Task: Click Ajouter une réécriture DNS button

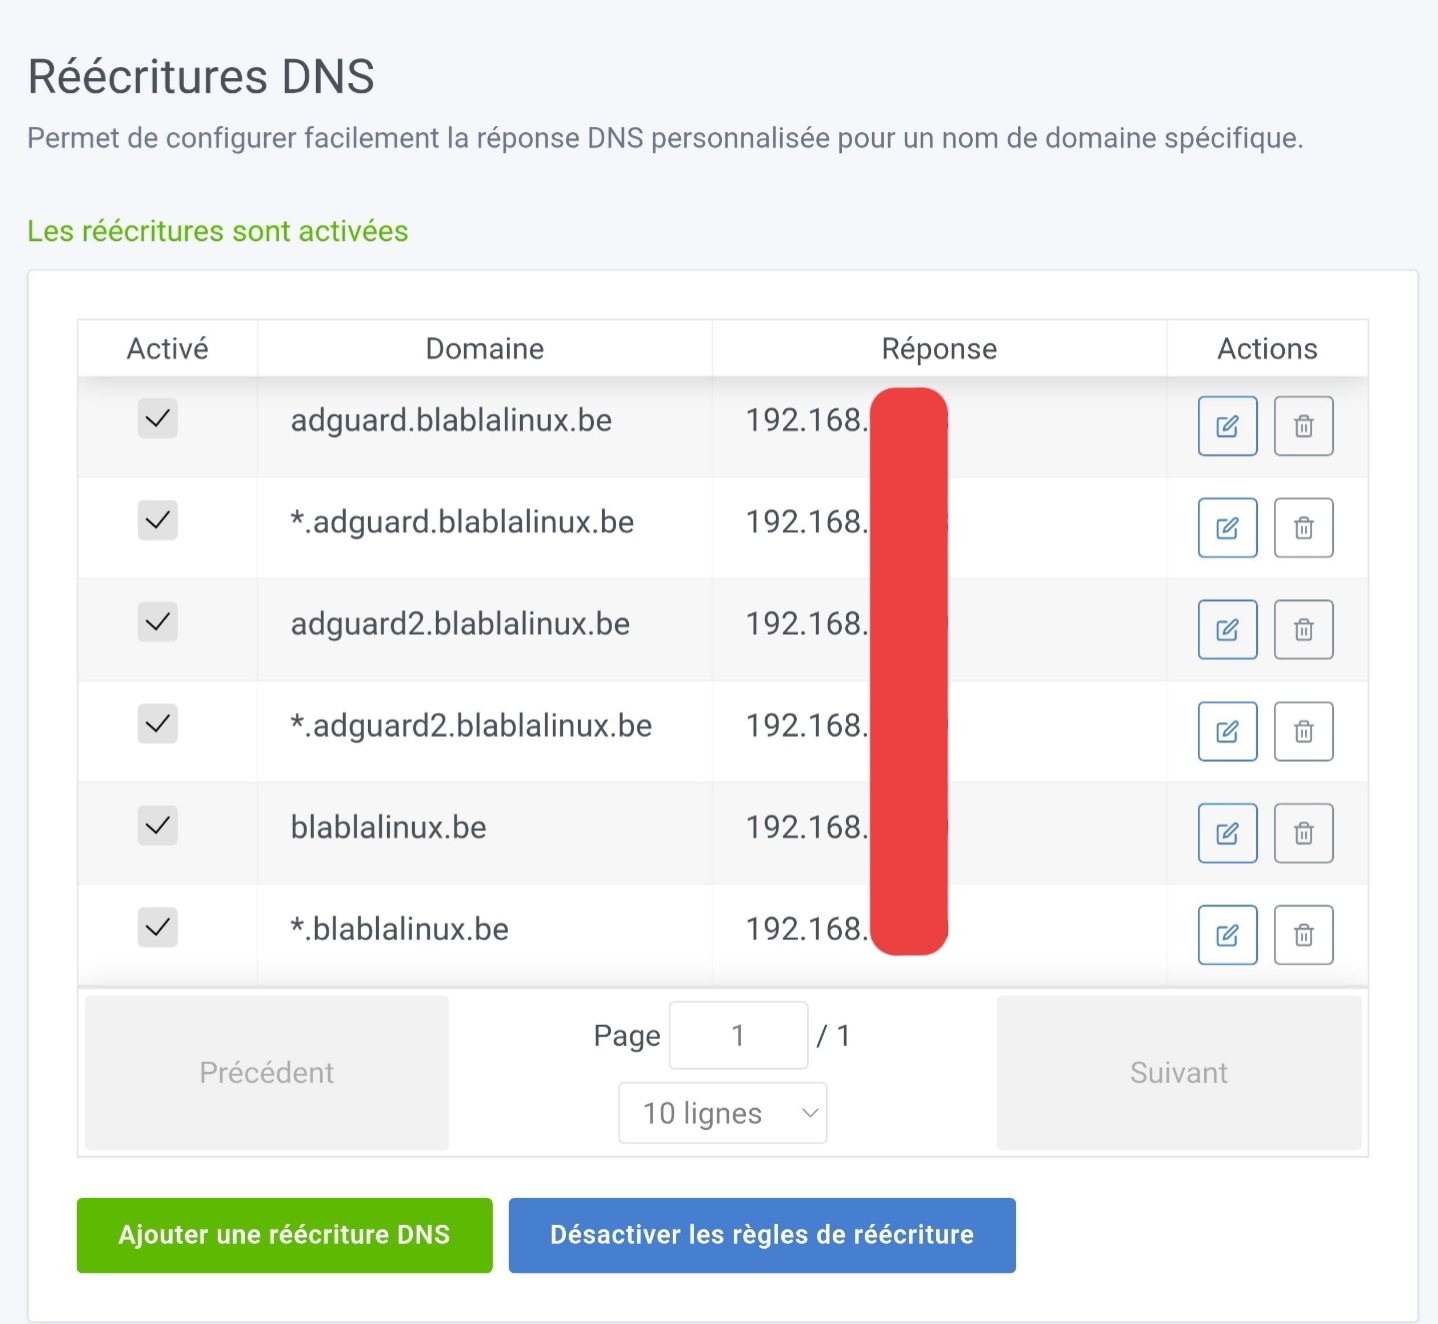Action: pyautogui.click(x=284, y=1235)
